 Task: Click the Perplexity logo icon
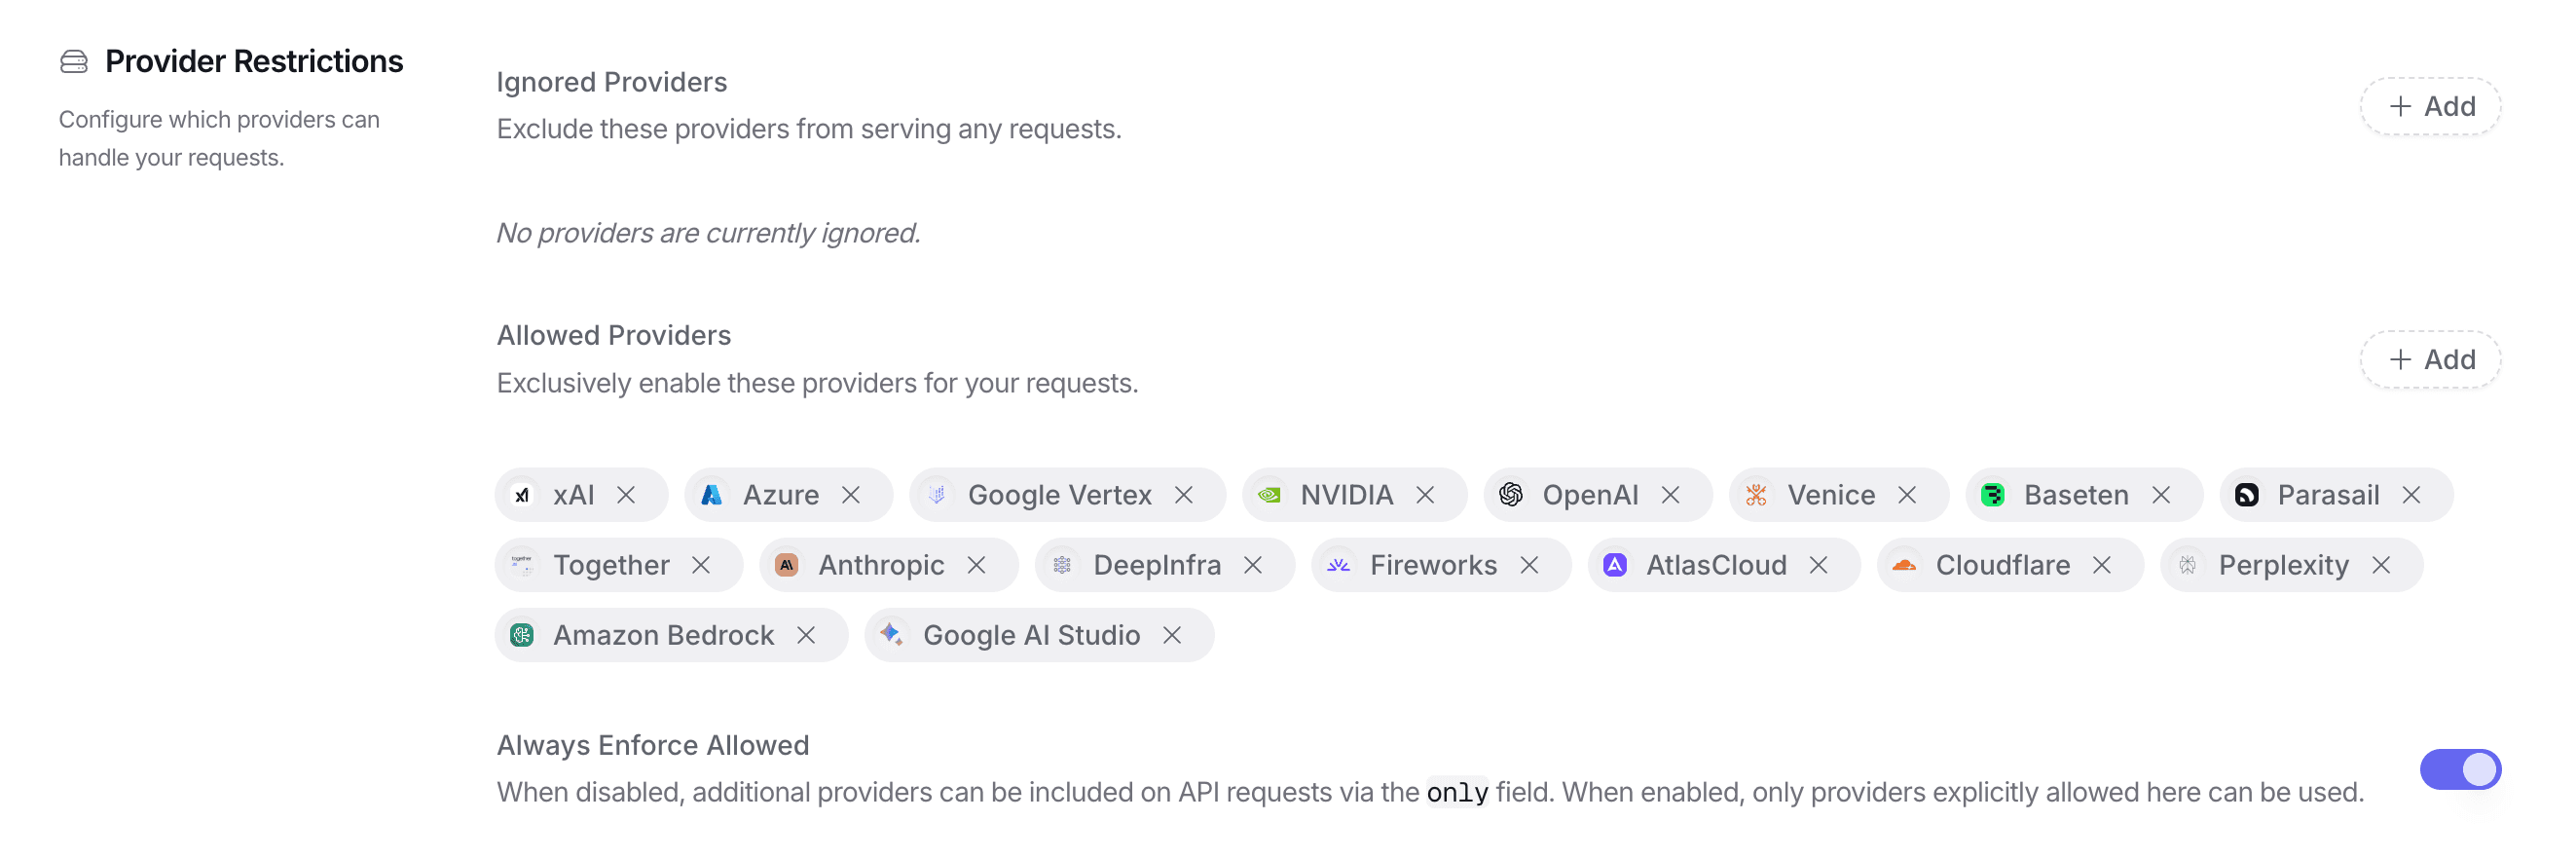tap(2188, 565)
